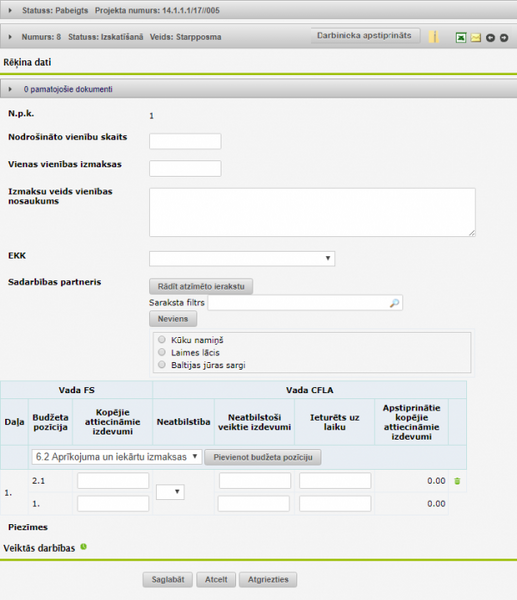Viewport: 517px width, 600px height.
Task: Click the Saglabāt button
Action: 168,579
